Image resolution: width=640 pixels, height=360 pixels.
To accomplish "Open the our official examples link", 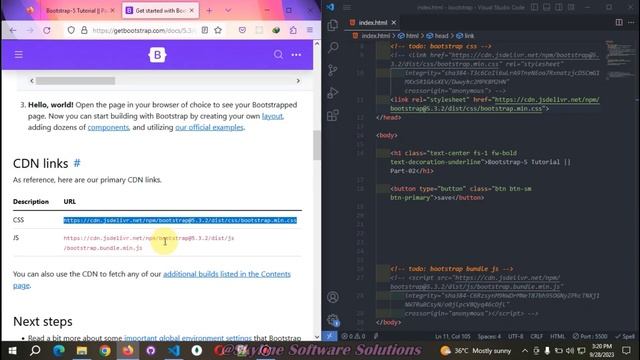I will (x=209, y=127).
